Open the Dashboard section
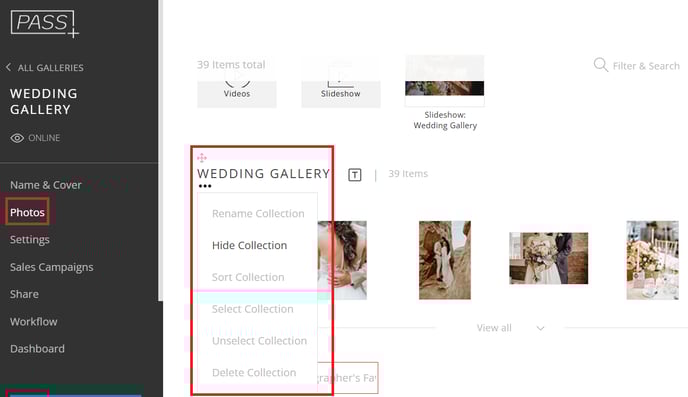Viewport: 688px width, 397px height. pos(37,349)
